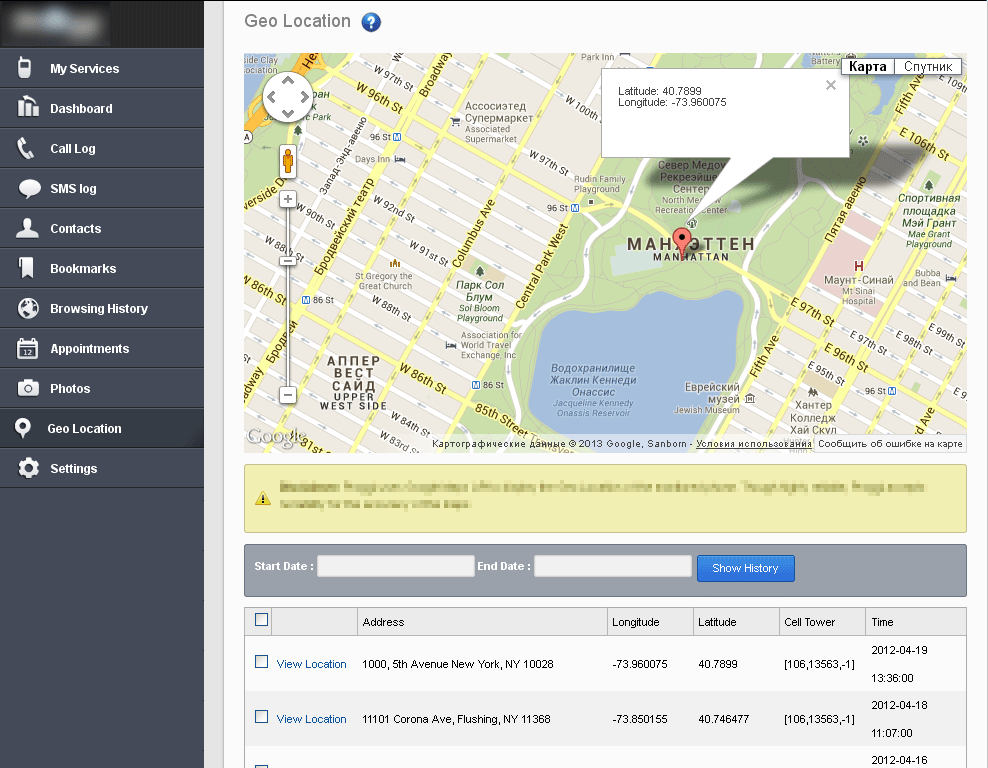Viewport: 988px width, 768px height.
Task: Zoom out on the map
Action: click(x=288, y=395)
